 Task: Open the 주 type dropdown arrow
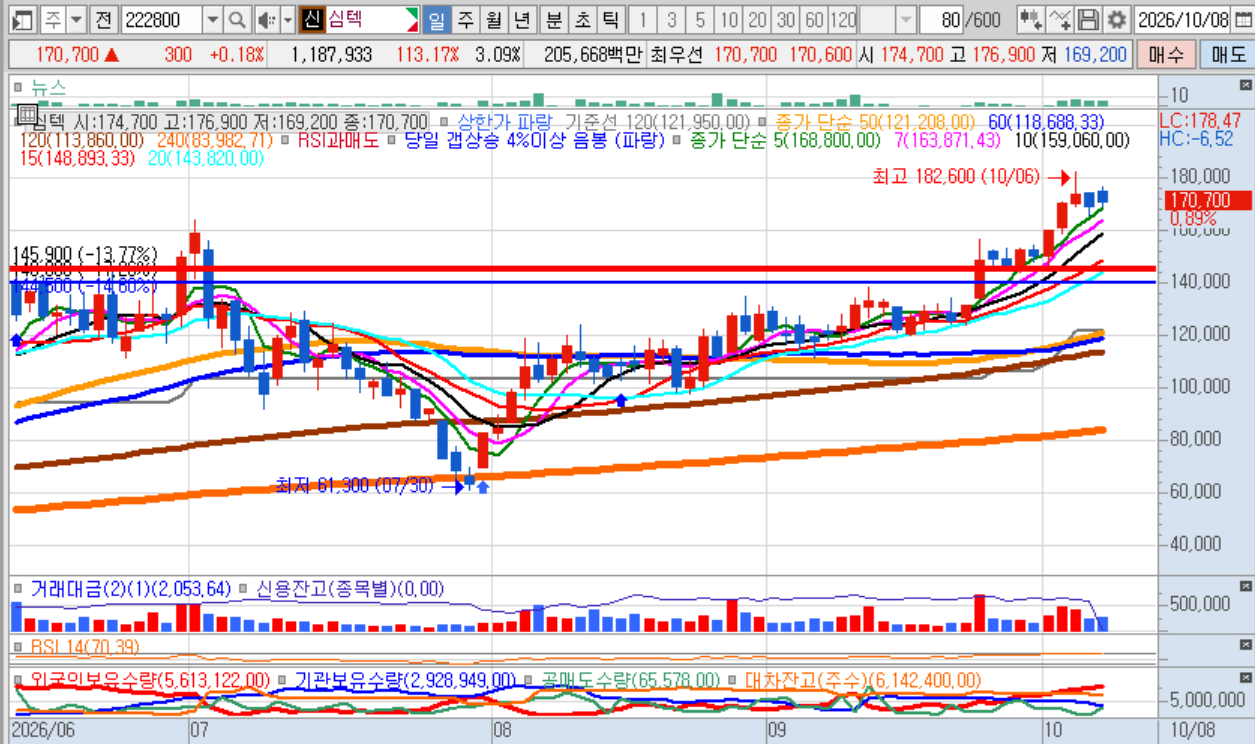(x=76, y=19)
